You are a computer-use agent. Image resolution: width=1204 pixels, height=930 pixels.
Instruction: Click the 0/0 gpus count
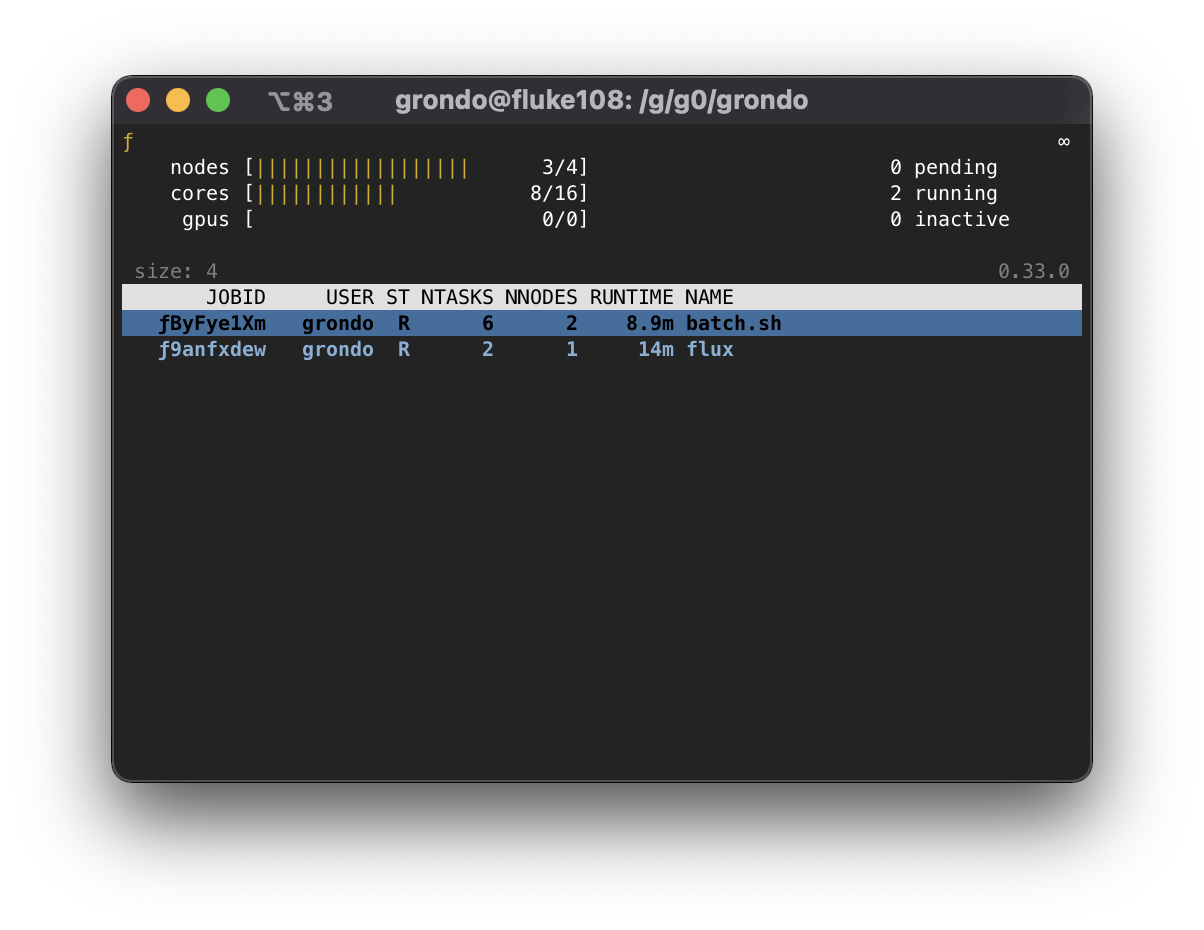pyautogui.click(x=560, y=219)
